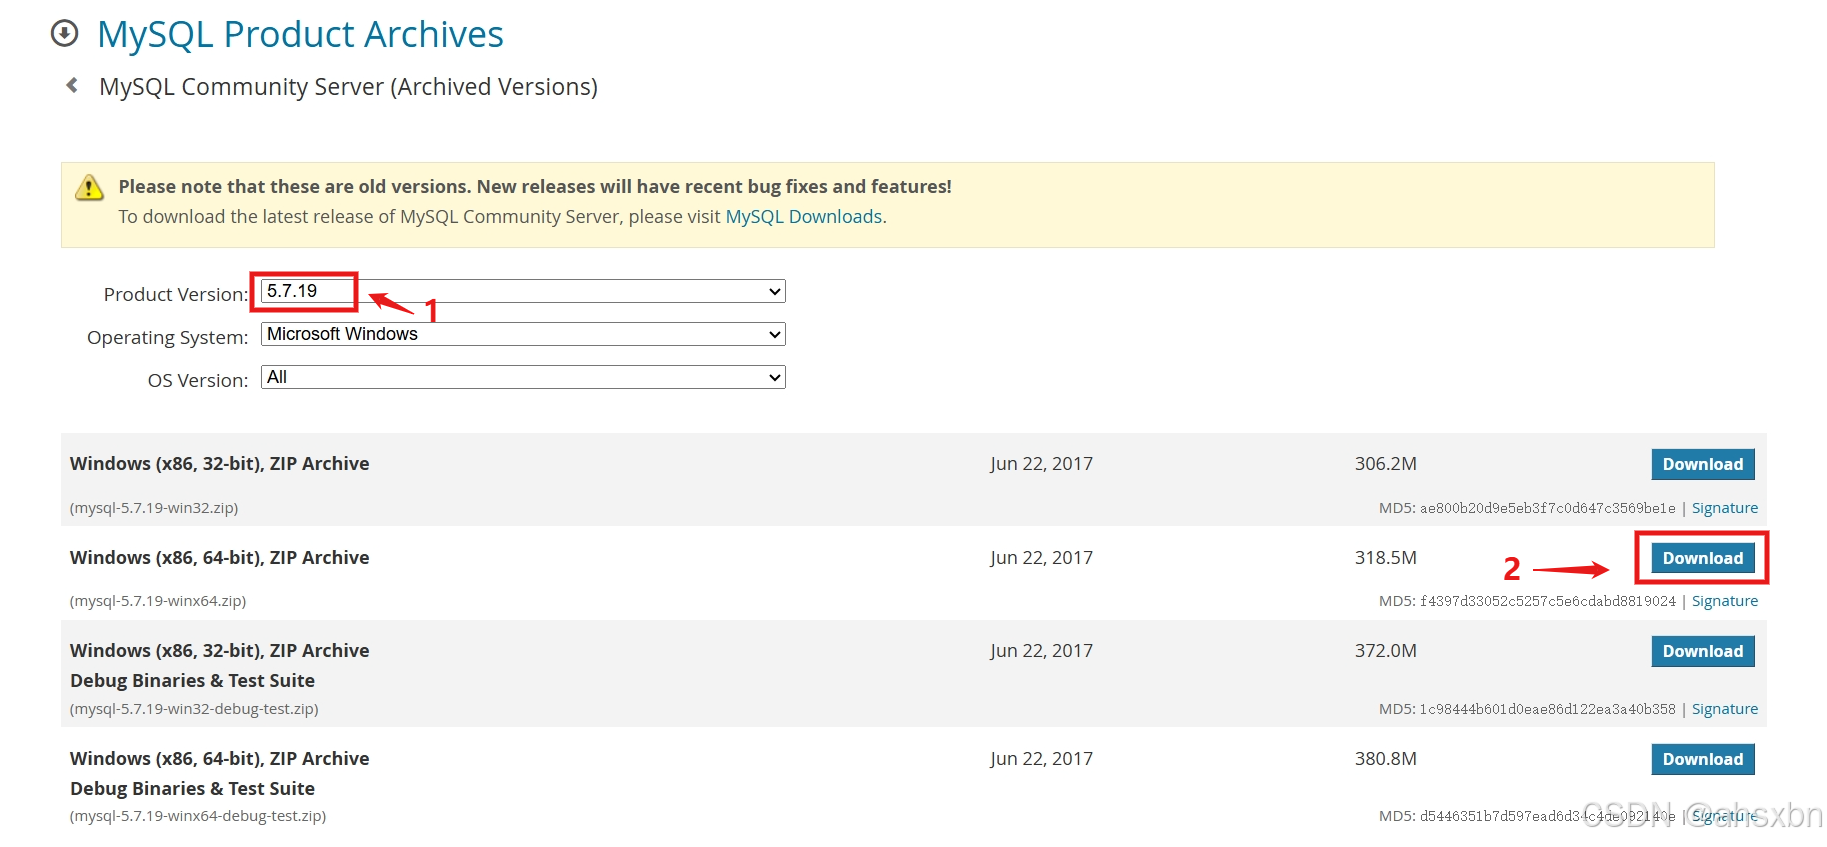
Task: Click MD5 hash starting with f4397d33
Action: point(1547,601)
